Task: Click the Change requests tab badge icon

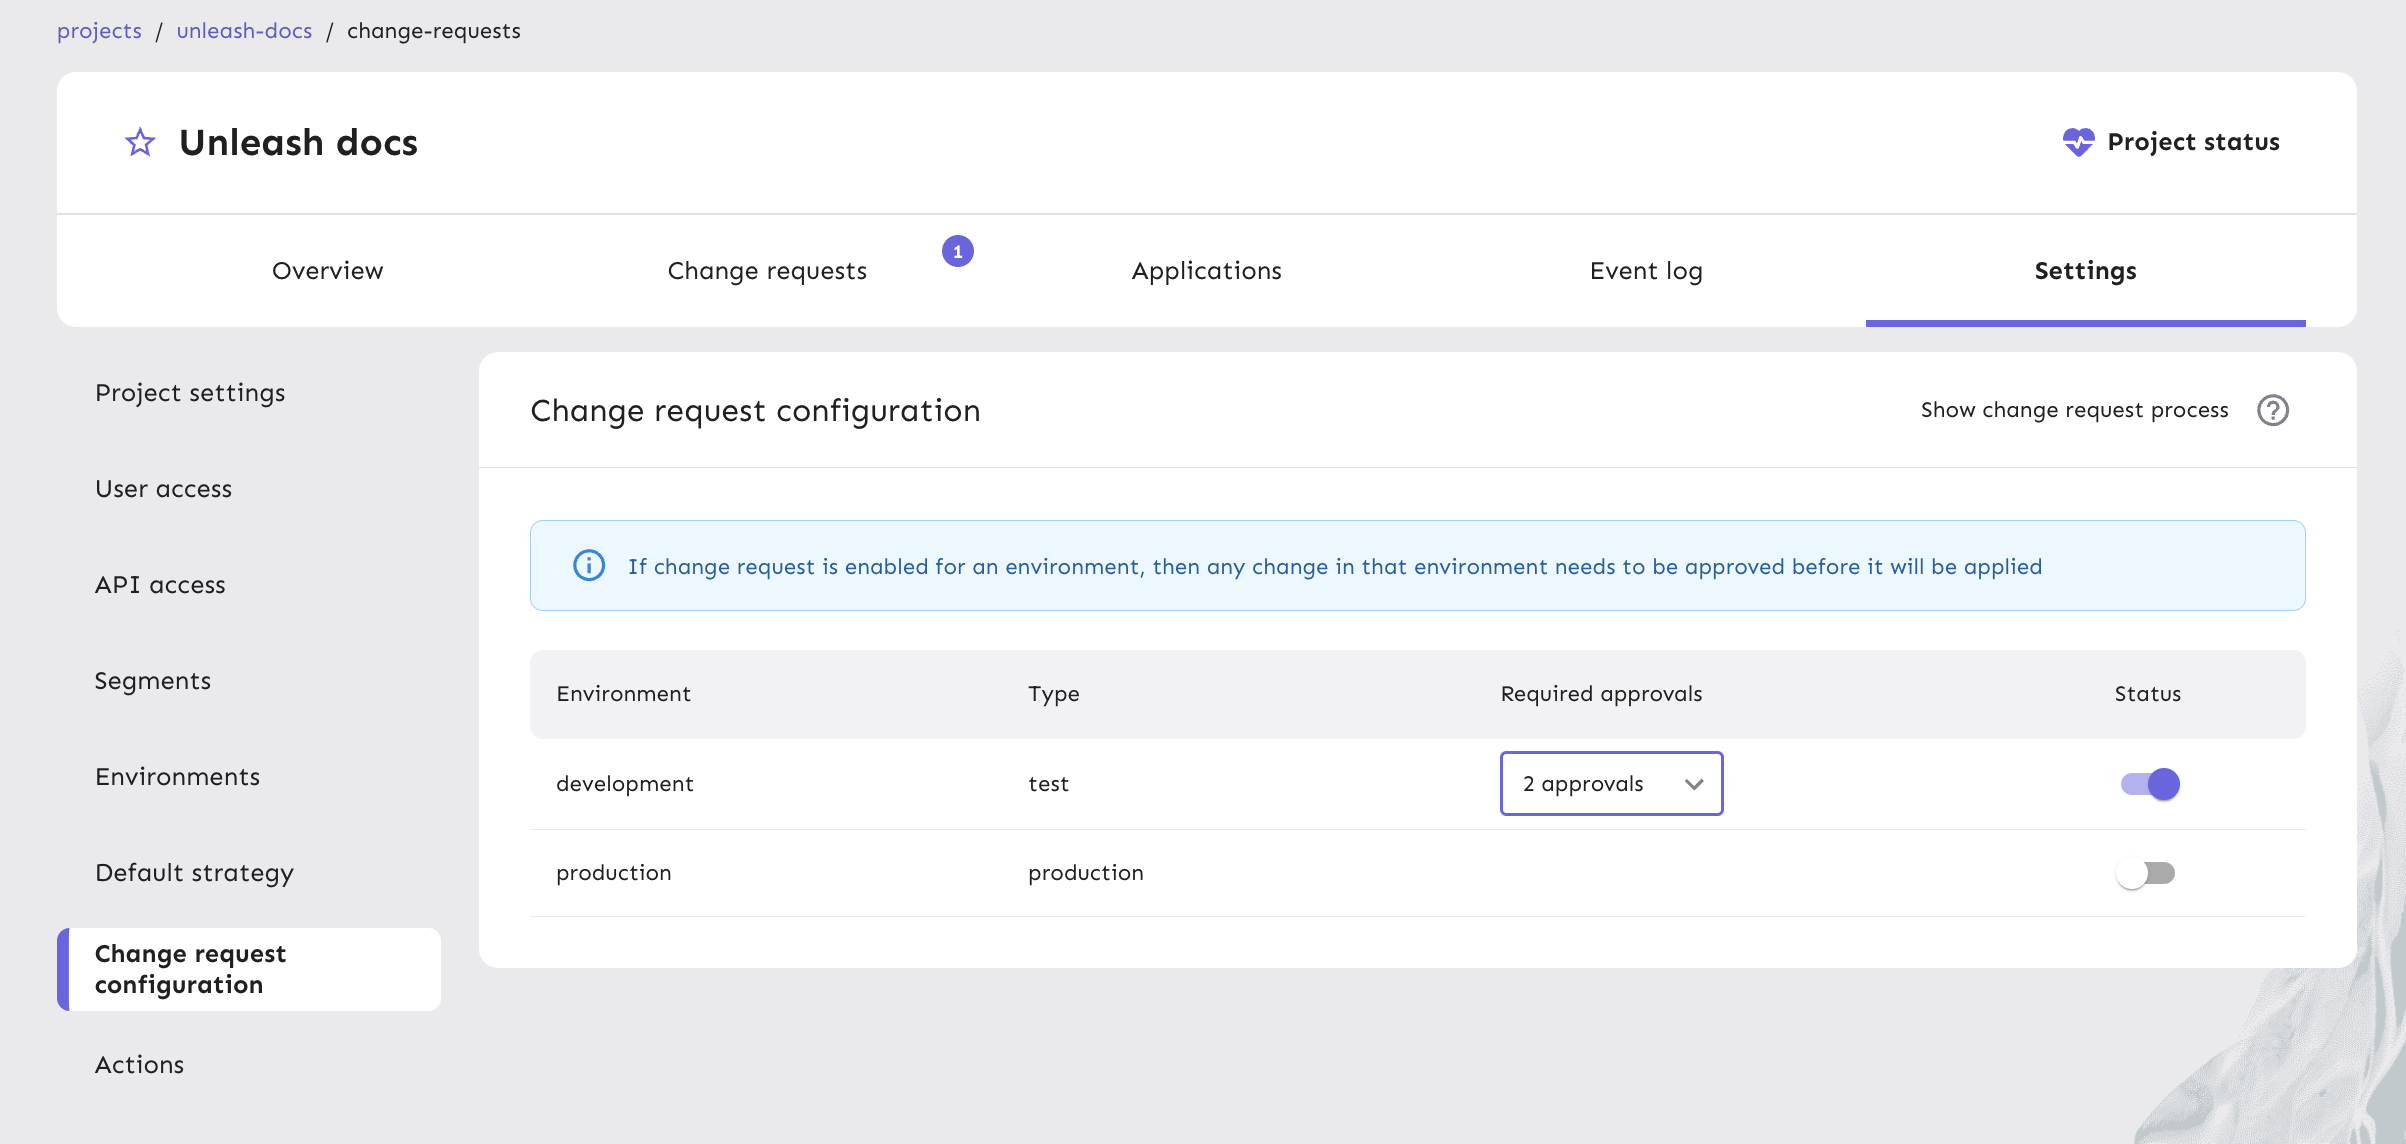Action: pyautogui.click(x=956, y=250)
